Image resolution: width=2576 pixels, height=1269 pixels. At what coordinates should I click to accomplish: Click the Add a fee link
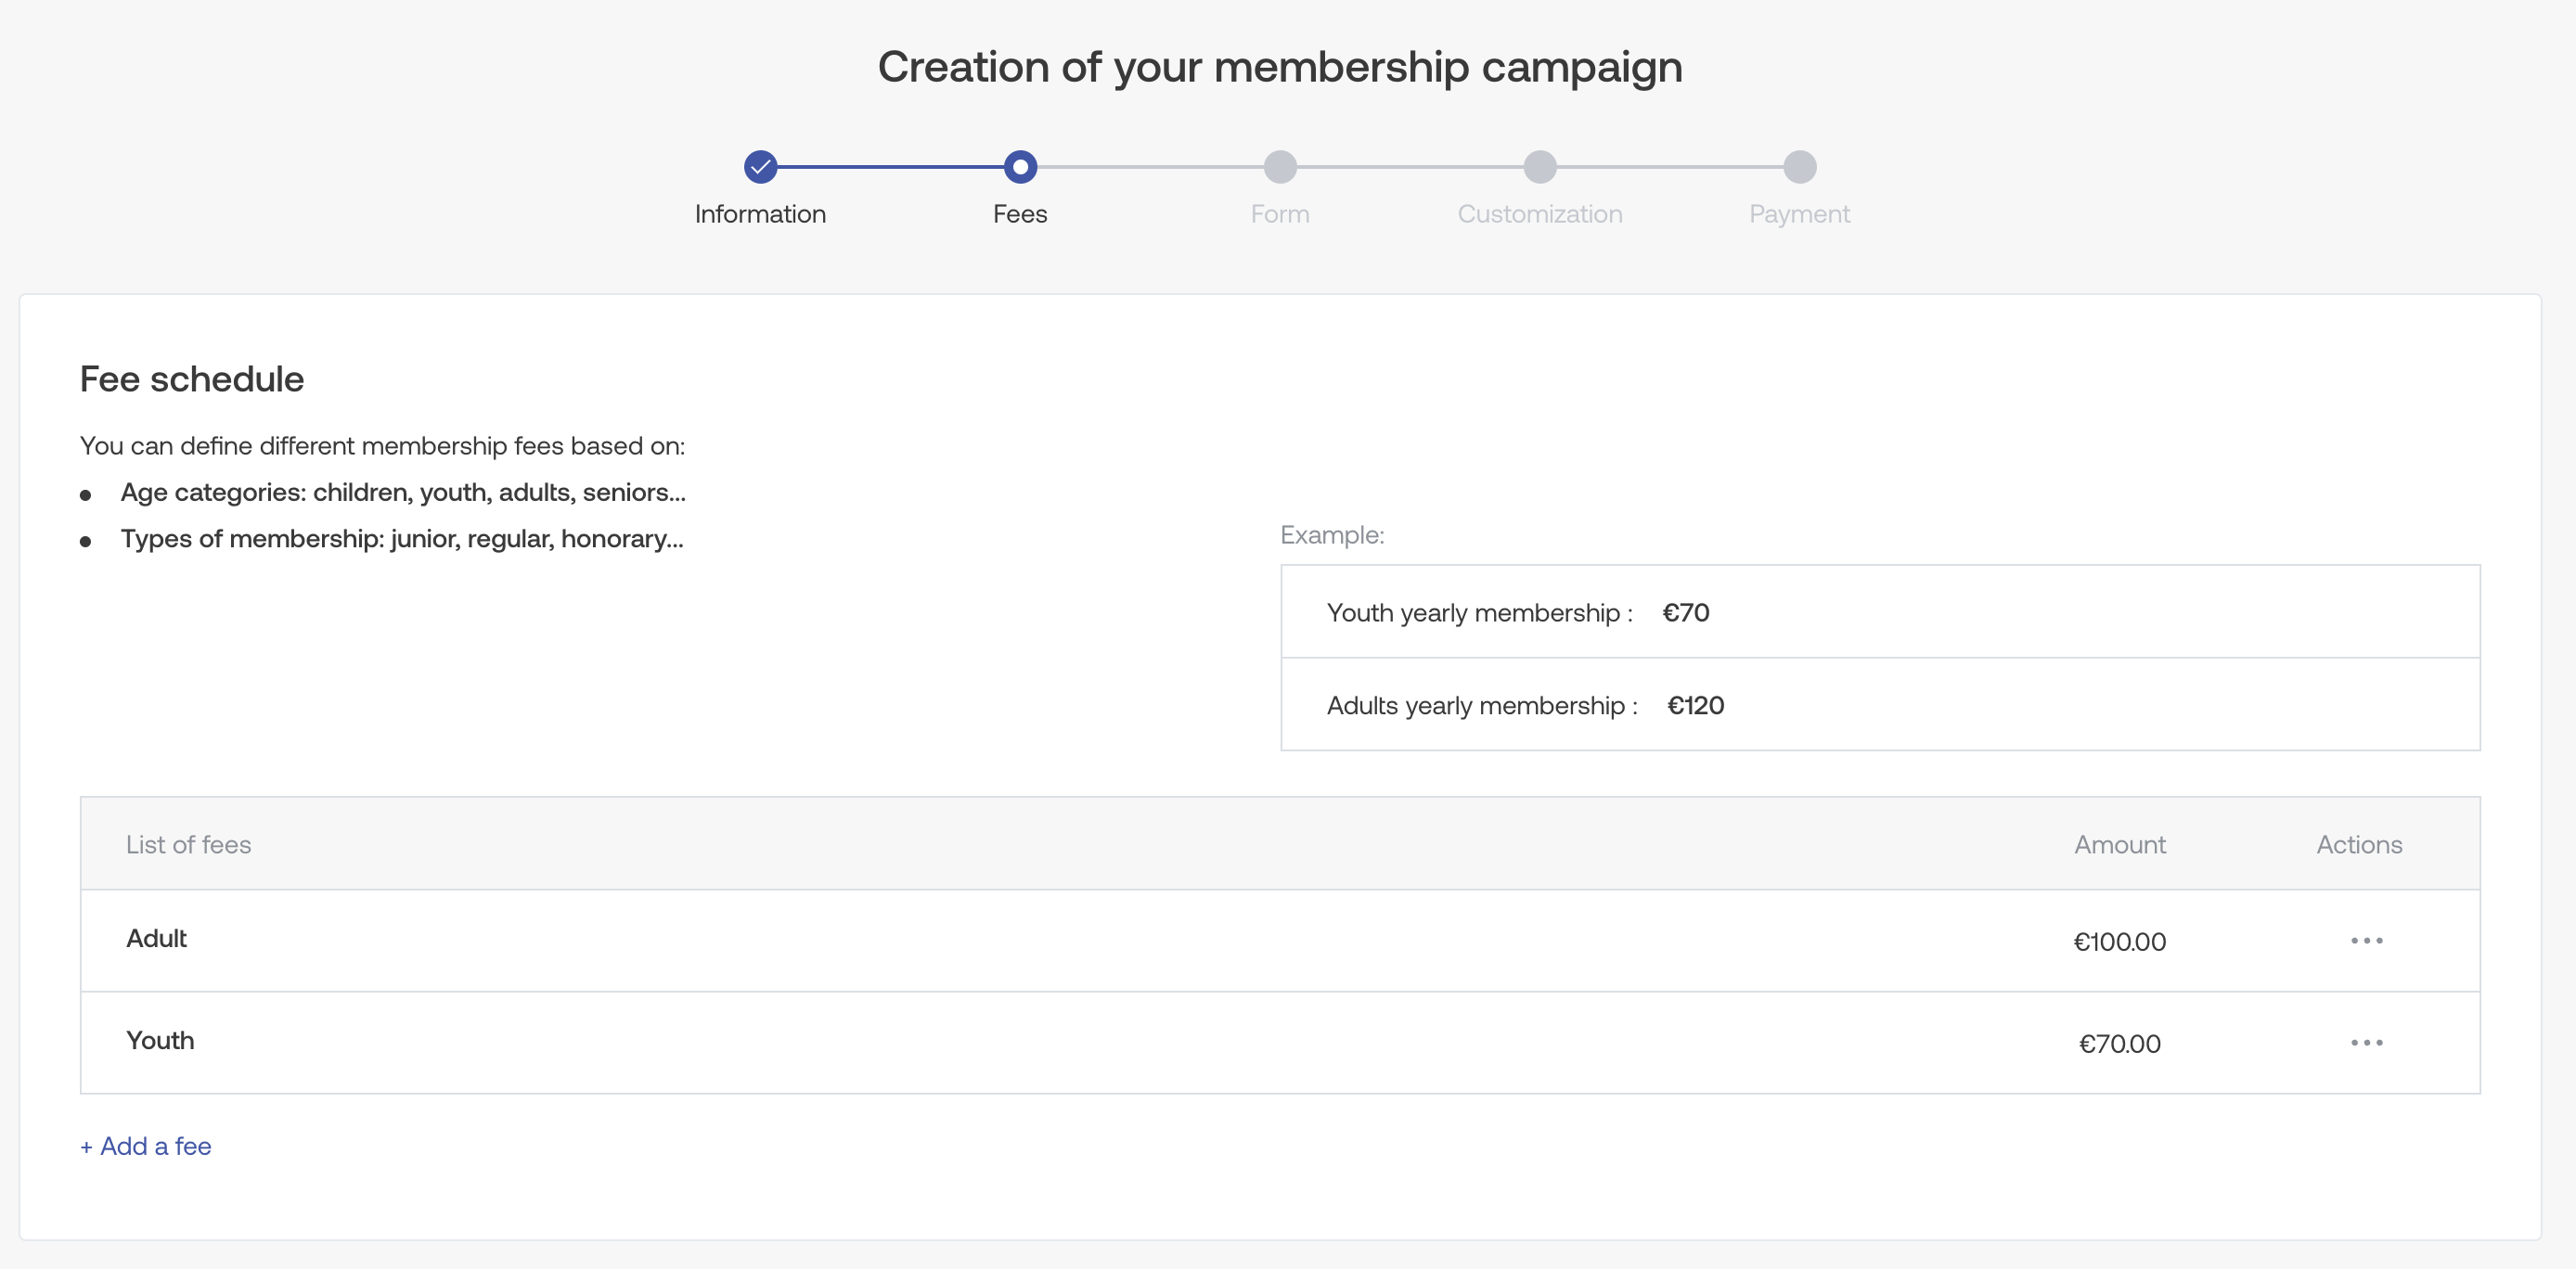[146, 1146]
